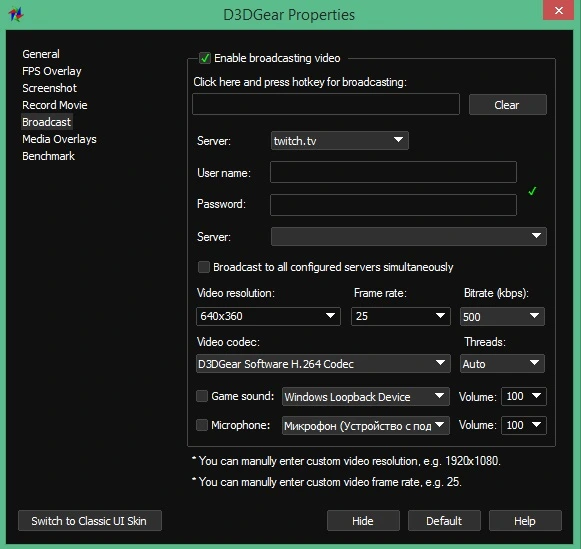Viewport: 581px width, 549px height.
Task: Uncheck Enable broadcasting video
Action: (x=205, y=58)
